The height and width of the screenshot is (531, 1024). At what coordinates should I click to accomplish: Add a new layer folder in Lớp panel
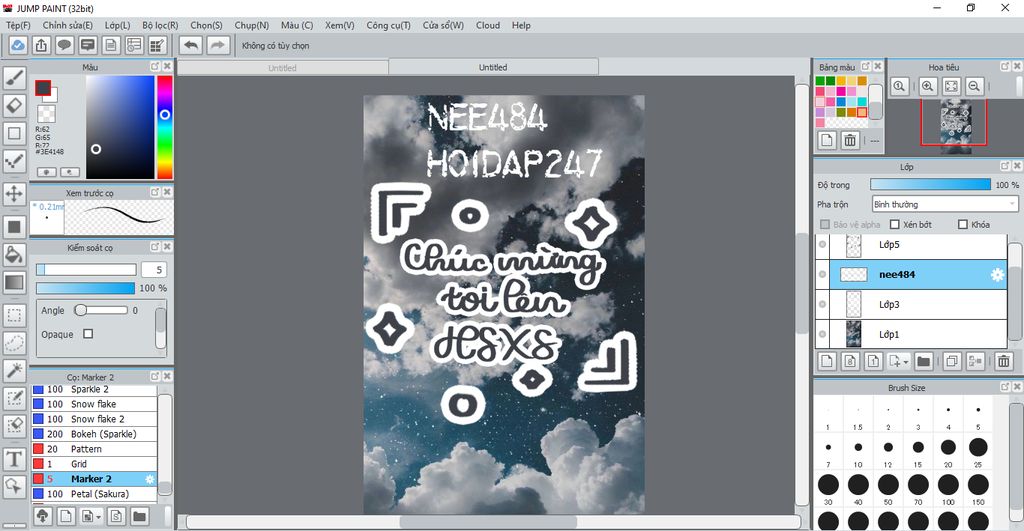click(x=923, y=361)
